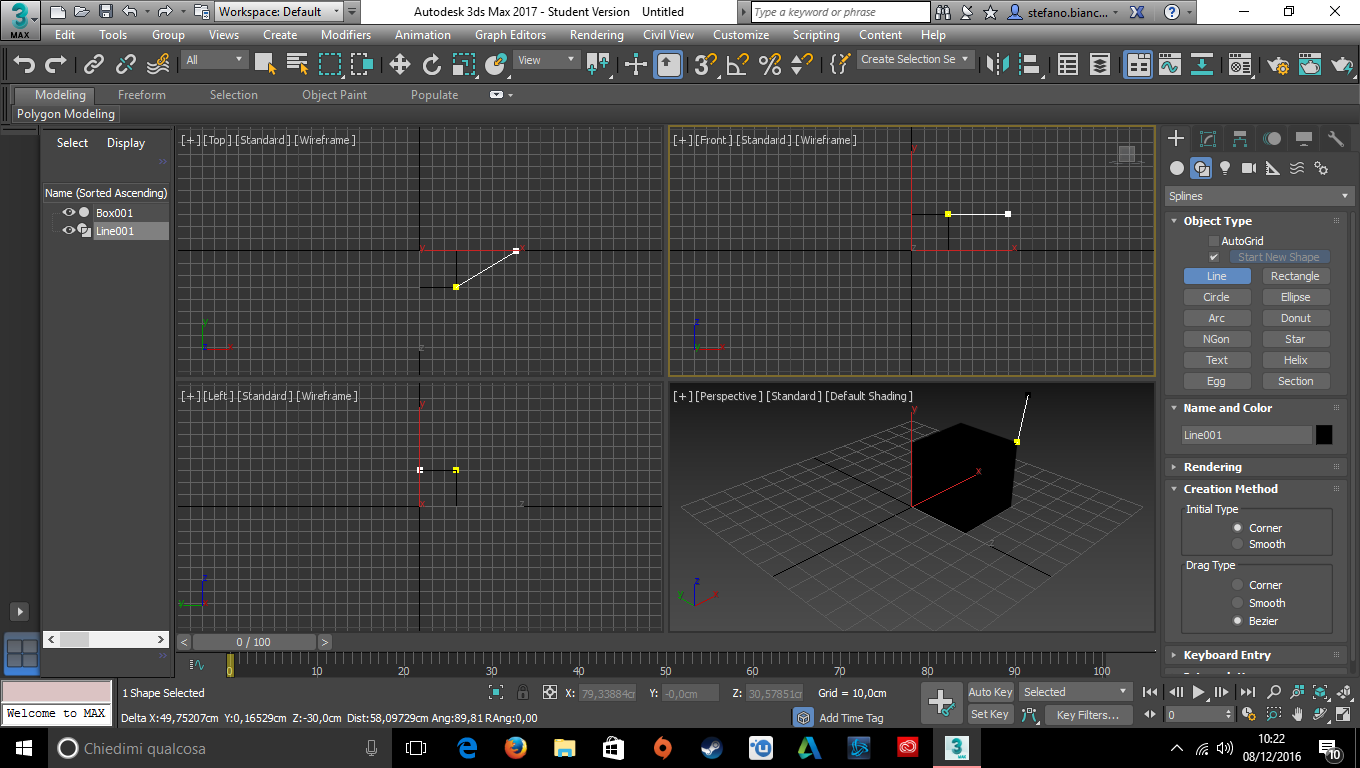Select Corner under Initial Type
The width and height of the screenshot is (1360, 768).
point(1238,527)
